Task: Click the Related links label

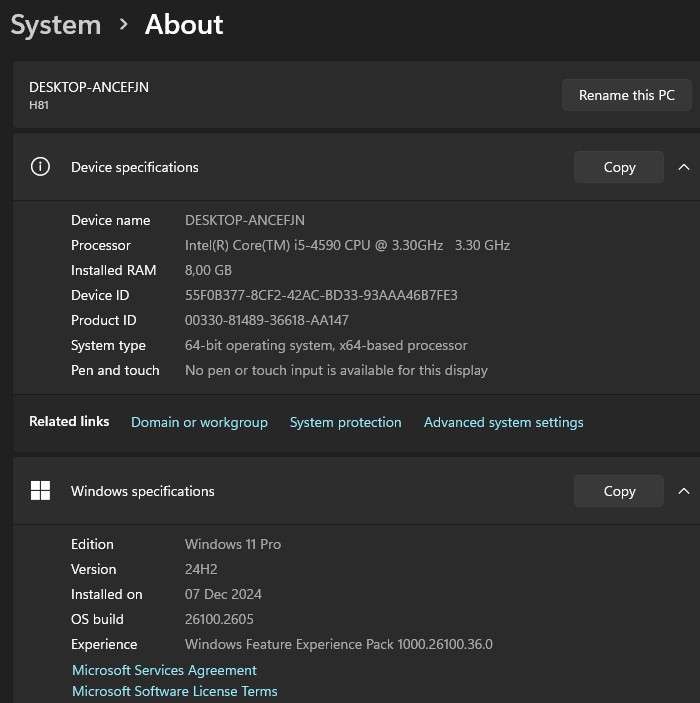Action: tap(69, 421)
